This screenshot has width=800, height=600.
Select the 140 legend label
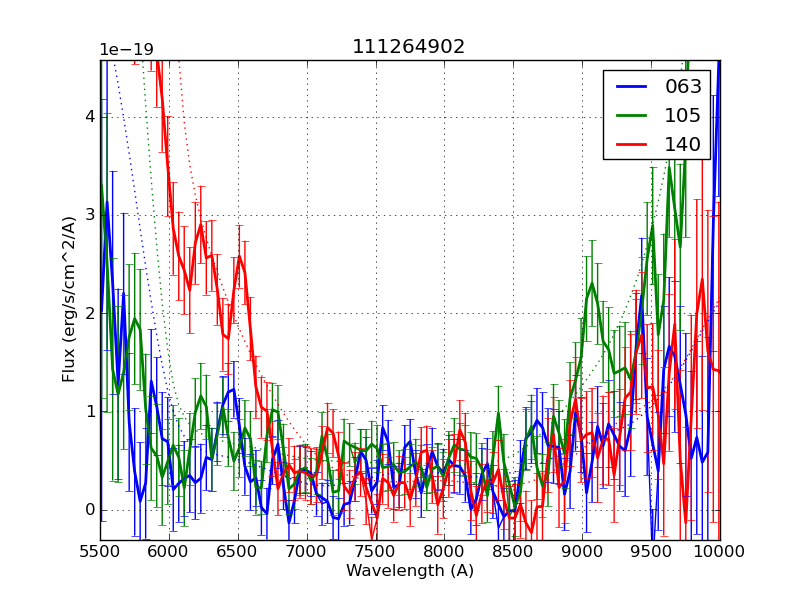pyautogui.click(x=683, y=145)
